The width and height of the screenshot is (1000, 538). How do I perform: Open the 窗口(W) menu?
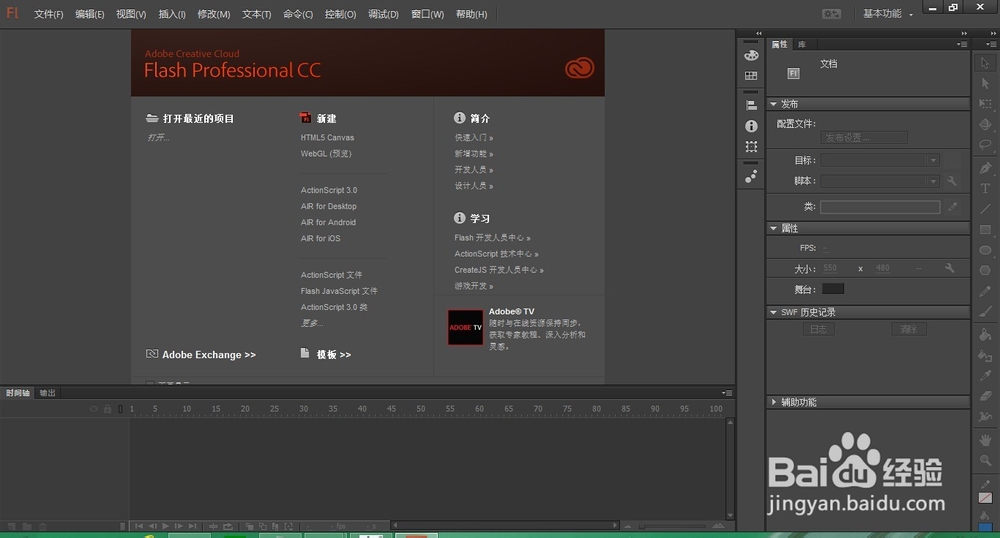pyautogui.click(x=427, y=14)
